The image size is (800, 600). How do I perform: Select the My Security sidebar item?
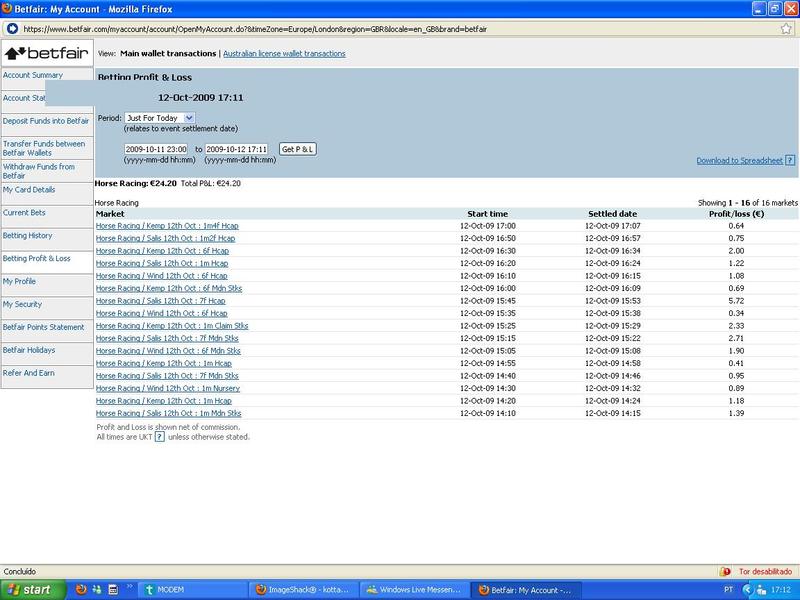(23, 304)
